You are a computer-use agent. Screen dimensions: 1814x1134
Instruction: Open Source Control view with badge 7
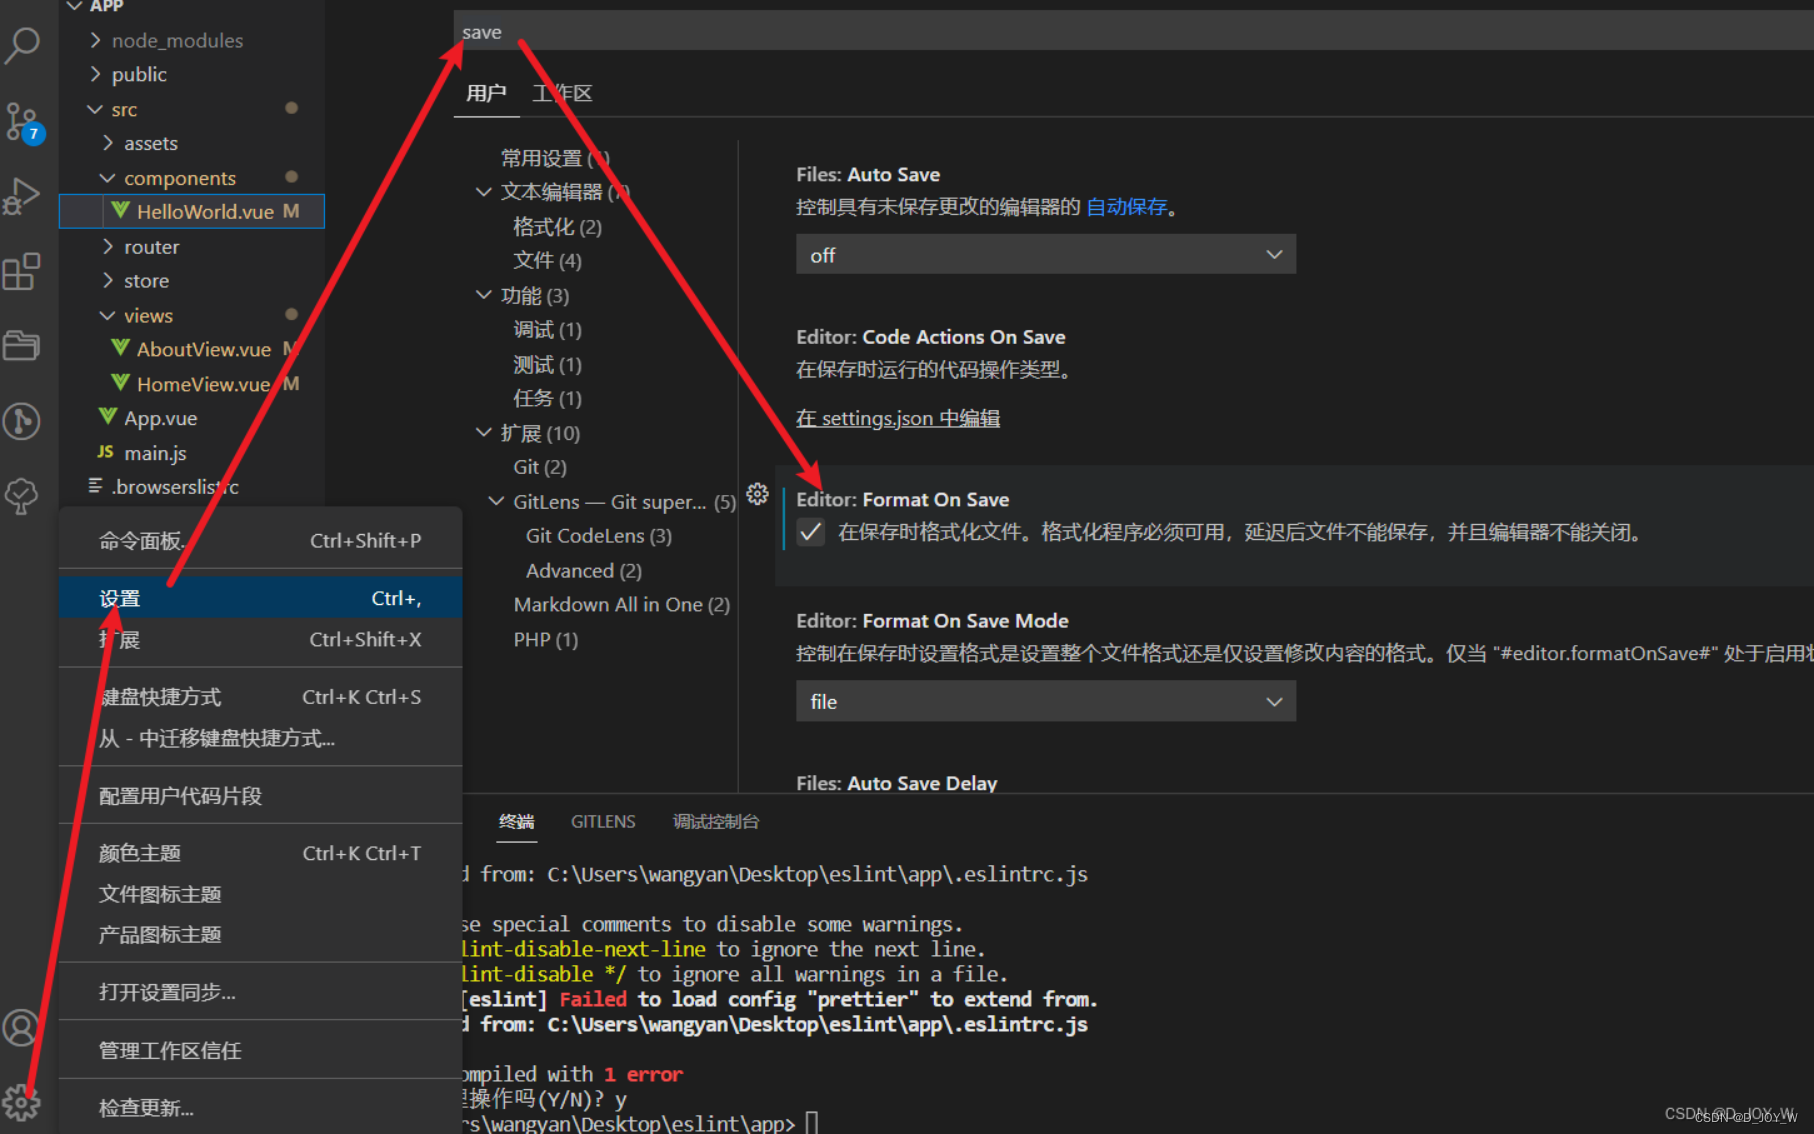[23, 122]
